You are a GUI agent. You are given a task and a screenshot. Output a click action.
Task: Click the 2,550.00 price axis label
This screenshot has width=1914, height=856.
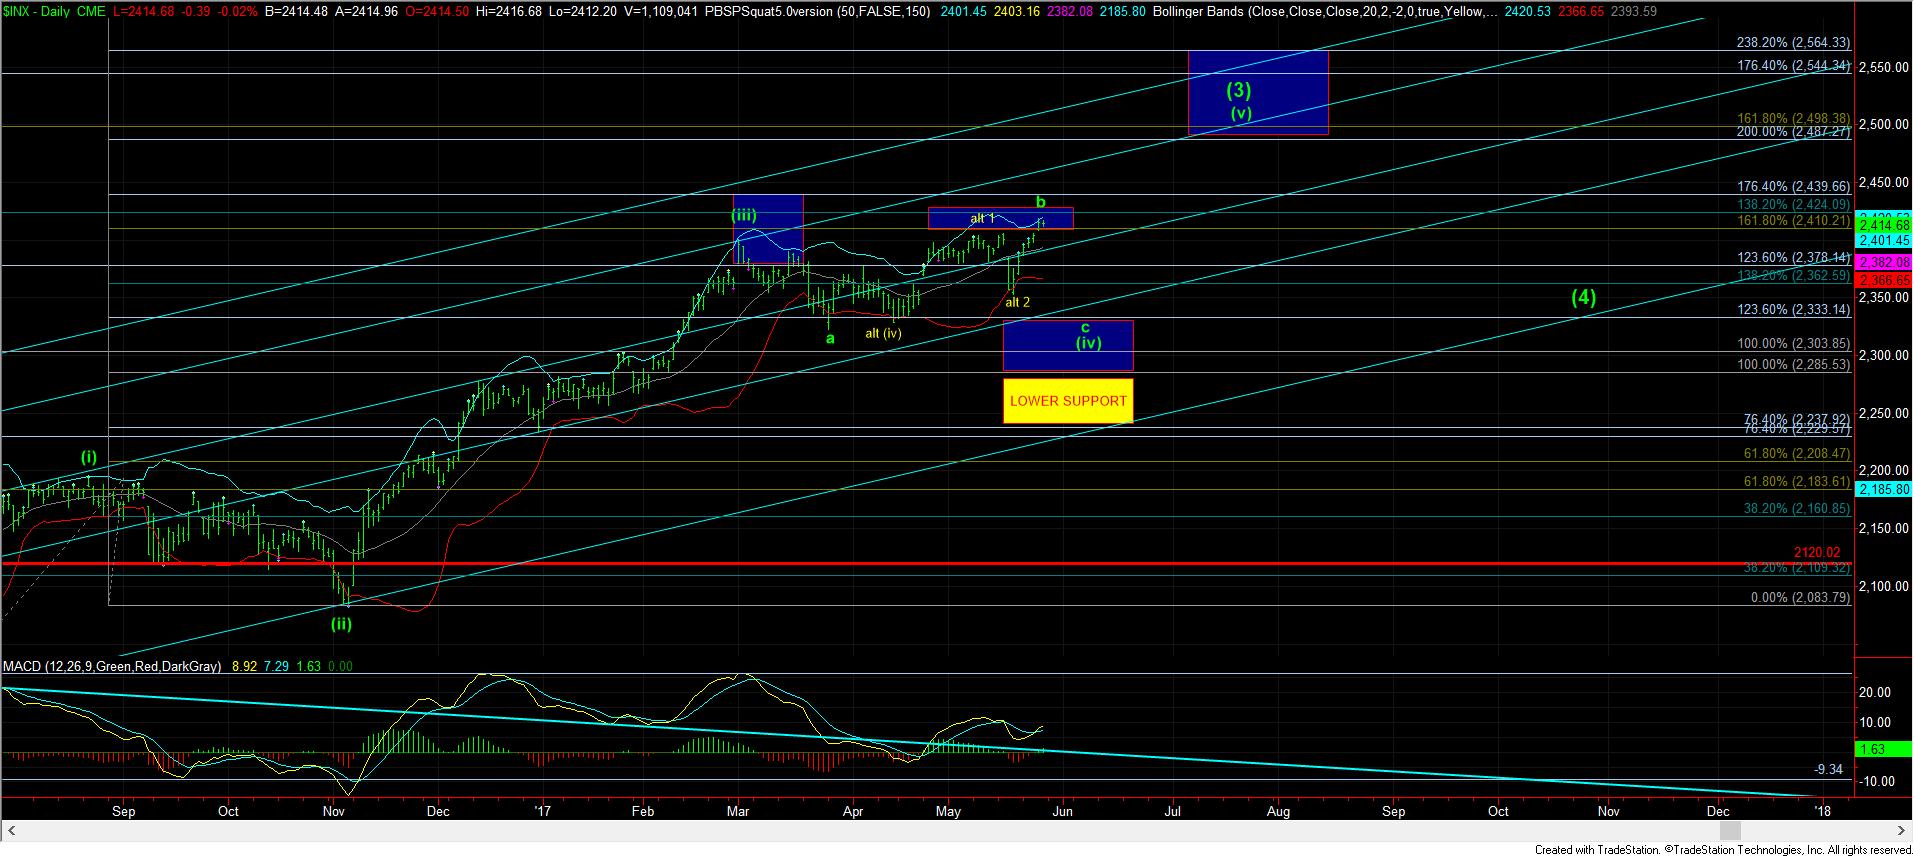coord(1884,68)
